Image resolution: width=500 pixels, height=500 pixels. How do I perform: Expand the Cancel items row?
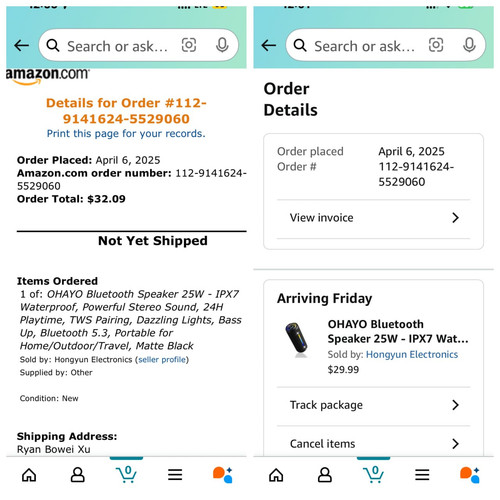click(373, 444)
